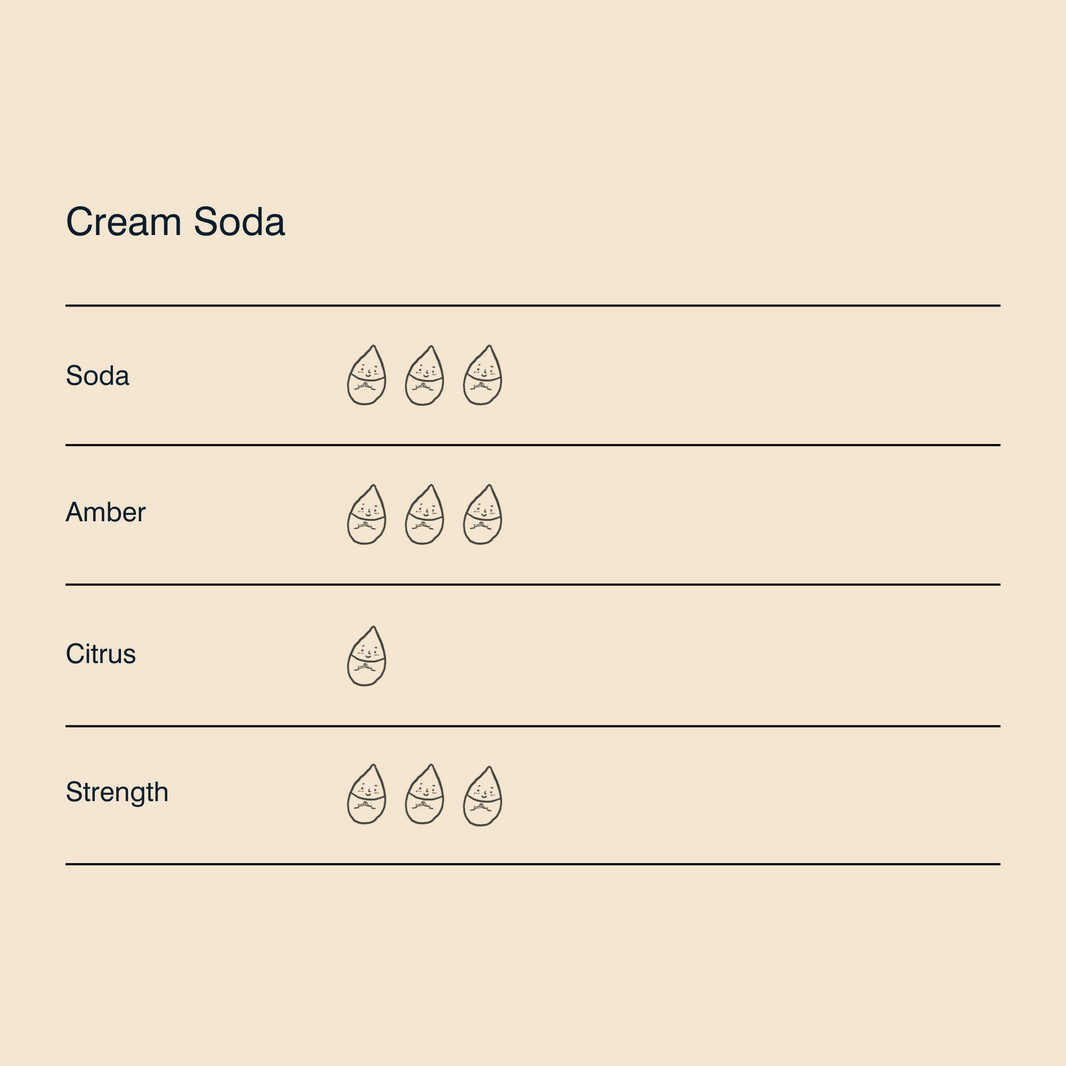Screen dimensions: 1066x1066
Task: Click the divider line between Amber and Citrus
Action: 533,585
